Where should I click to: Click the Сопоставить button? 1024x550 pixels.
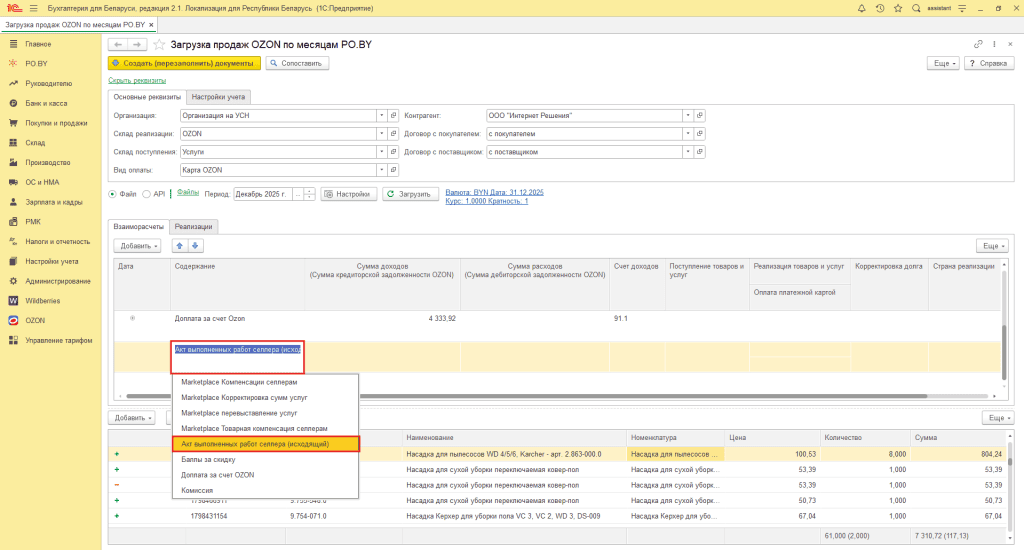[296, 63]
